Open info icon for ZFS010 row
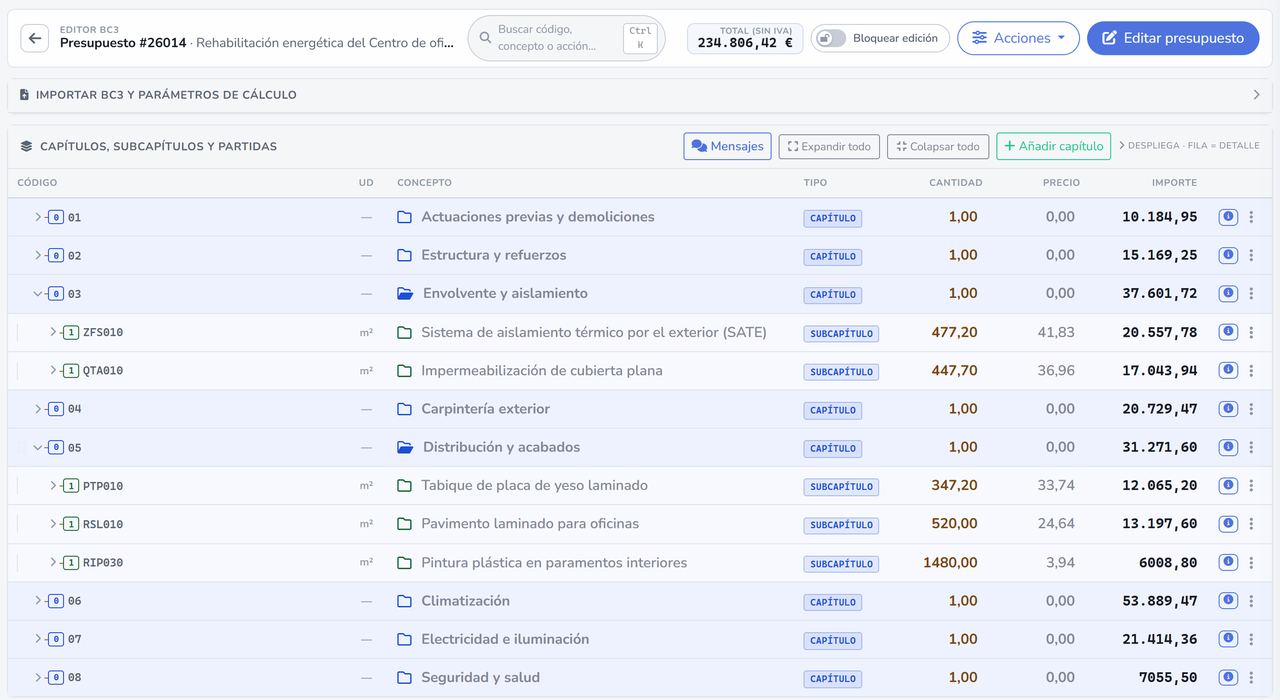 click(1228, 332)
